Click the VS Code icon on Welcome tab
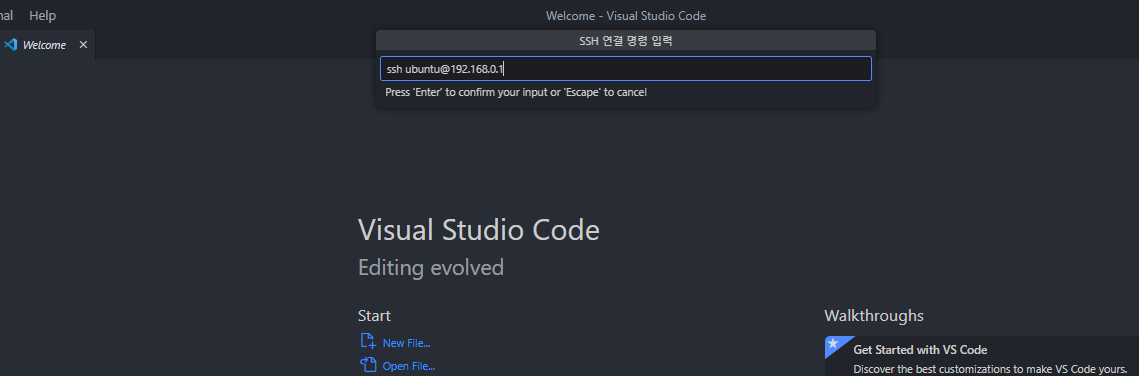 (x=10, y=45)
